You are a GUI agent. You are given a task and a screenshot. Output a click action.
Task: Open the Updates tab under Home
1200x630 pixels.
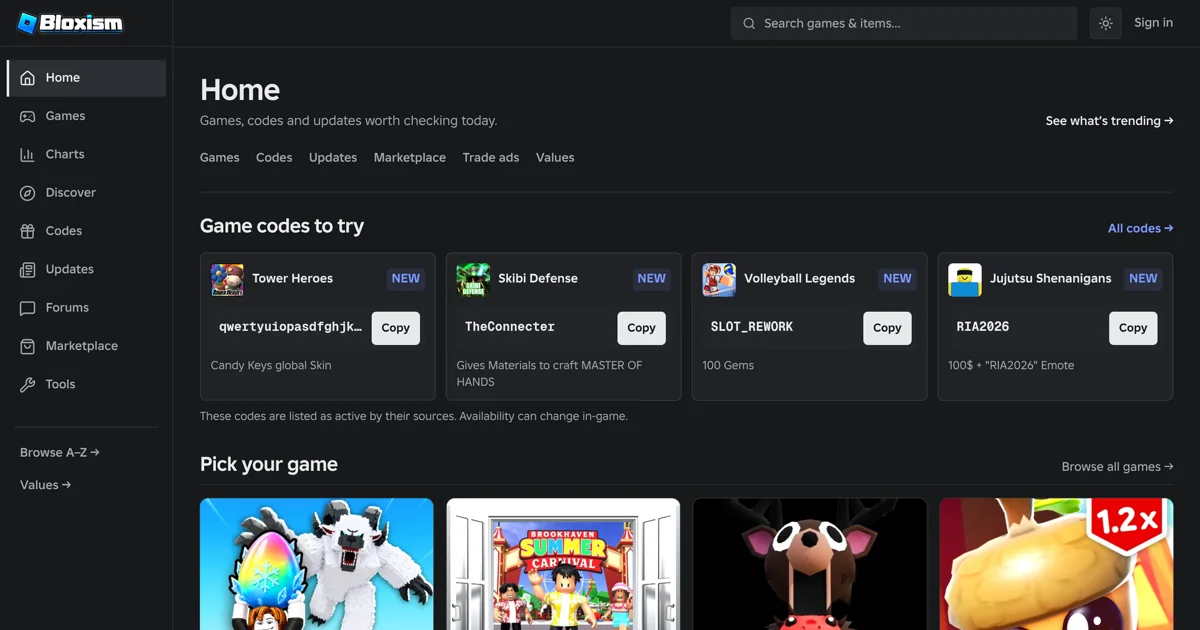[x=333, y=158]
